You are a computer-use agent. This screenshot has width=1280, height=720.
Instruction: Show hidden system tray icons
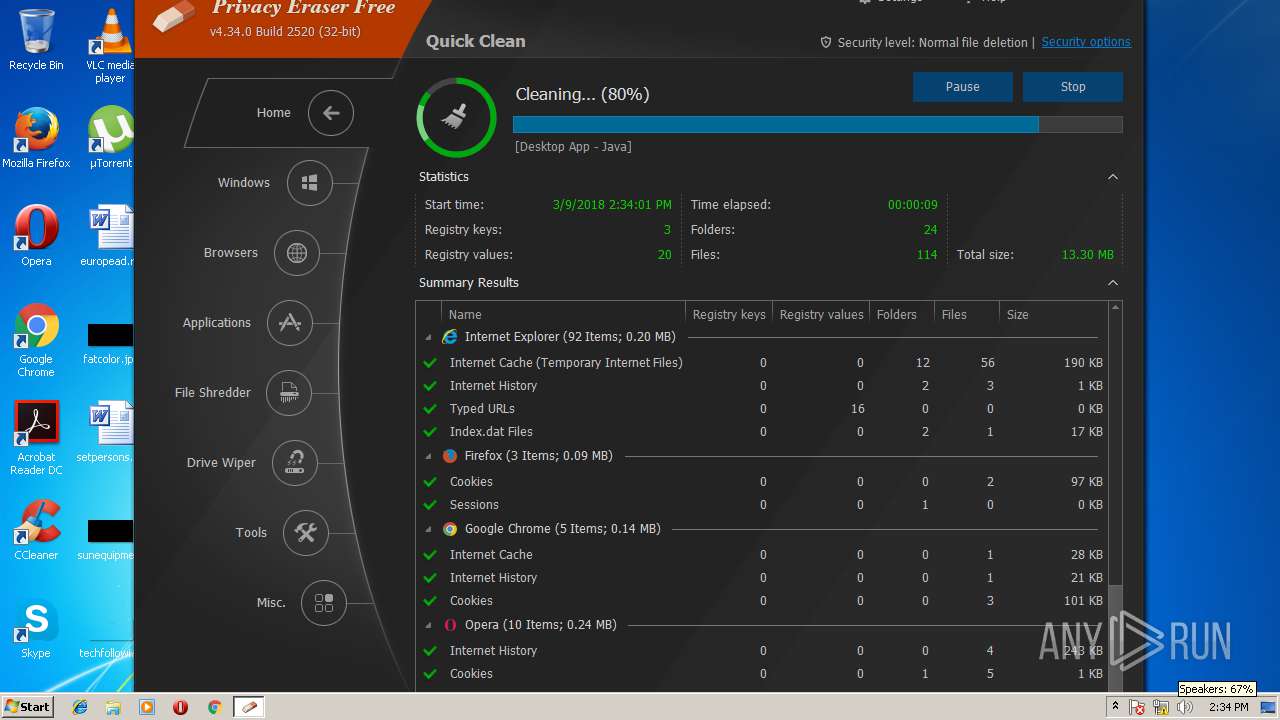1116,707
